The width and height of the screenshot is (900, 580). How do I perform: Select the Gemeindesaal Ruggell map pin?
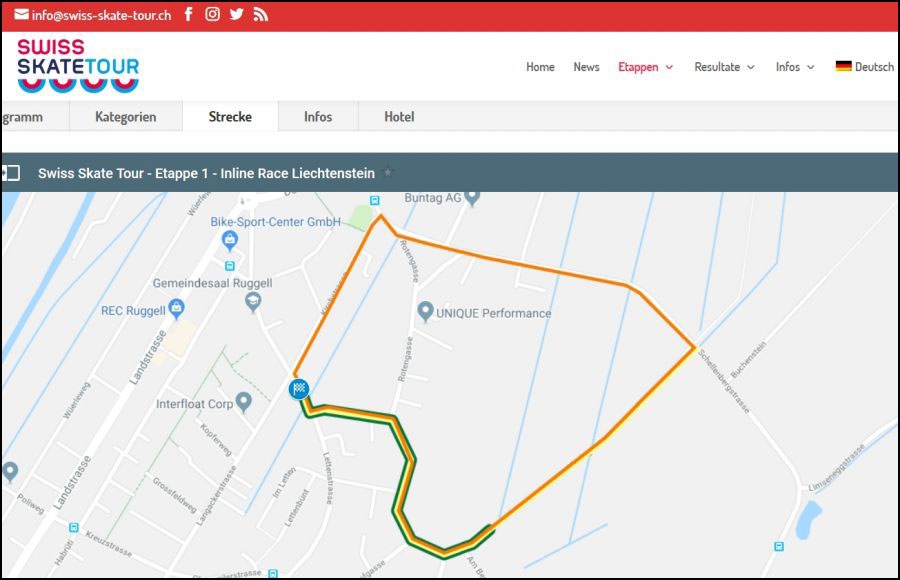pyautogui.click(x=254, y=301)
